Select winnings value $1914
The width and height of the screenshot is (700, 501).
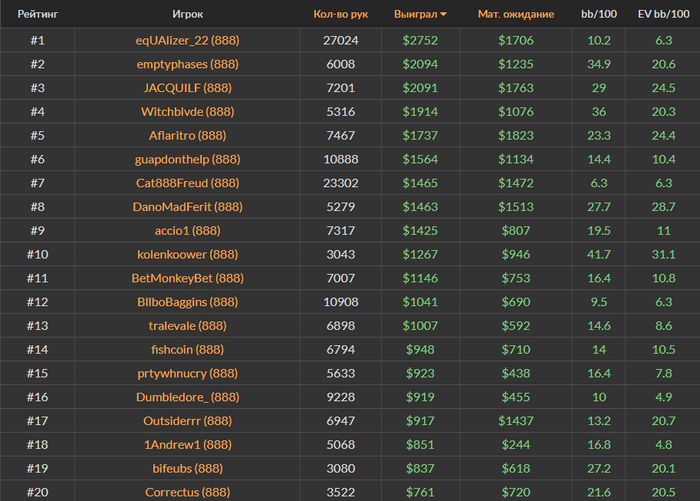click(420, 112)
